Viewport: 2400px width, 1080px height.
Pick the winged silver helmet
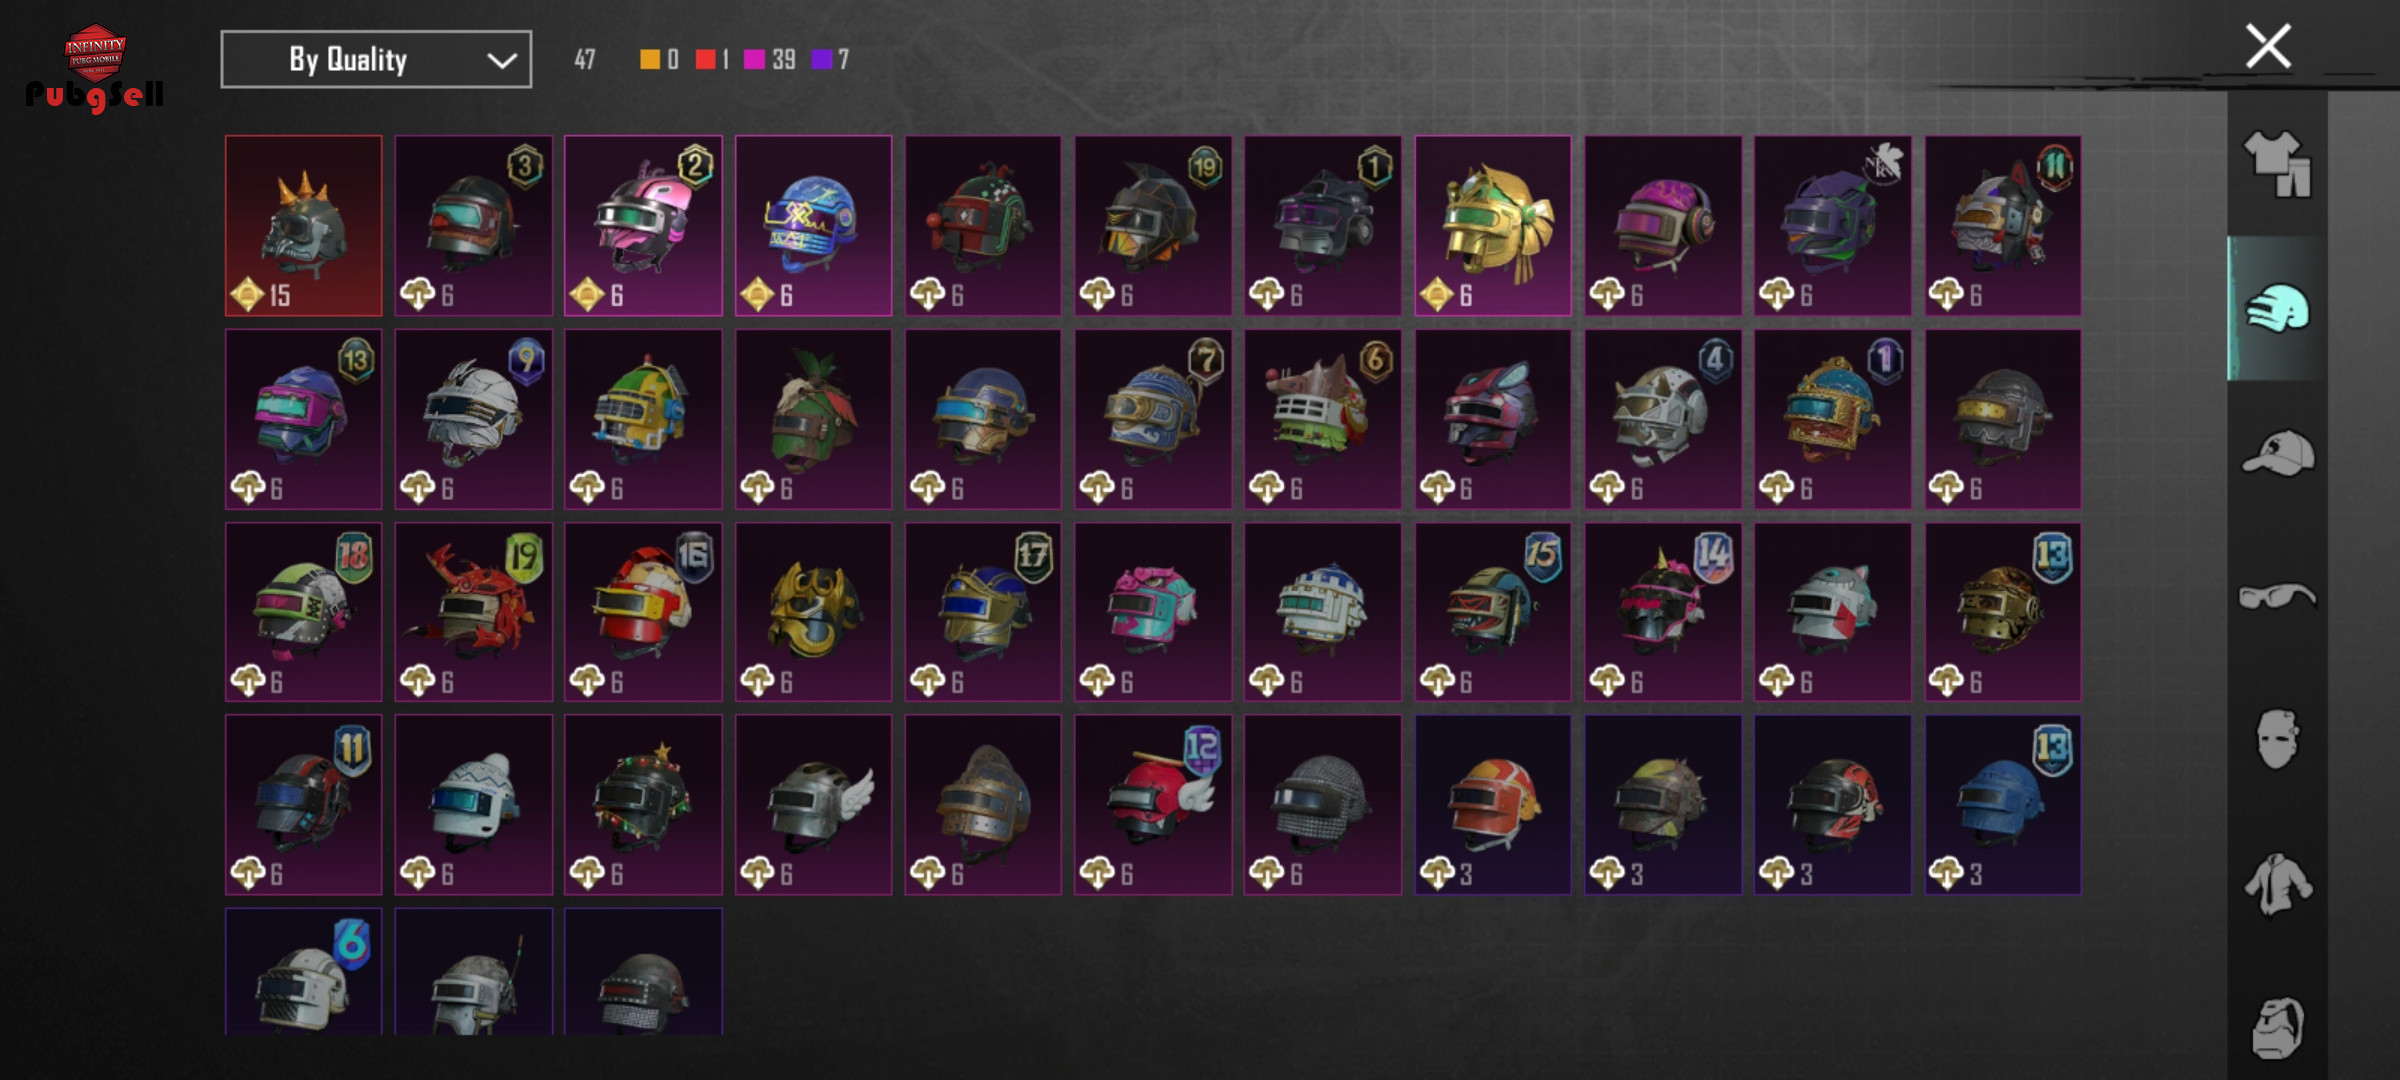(x=813, y=805)
